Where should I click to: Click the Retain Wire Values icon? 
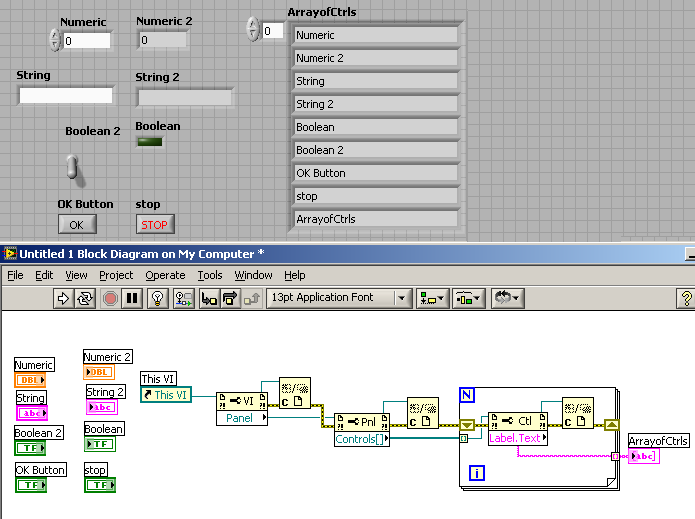[x=183, y=298]
